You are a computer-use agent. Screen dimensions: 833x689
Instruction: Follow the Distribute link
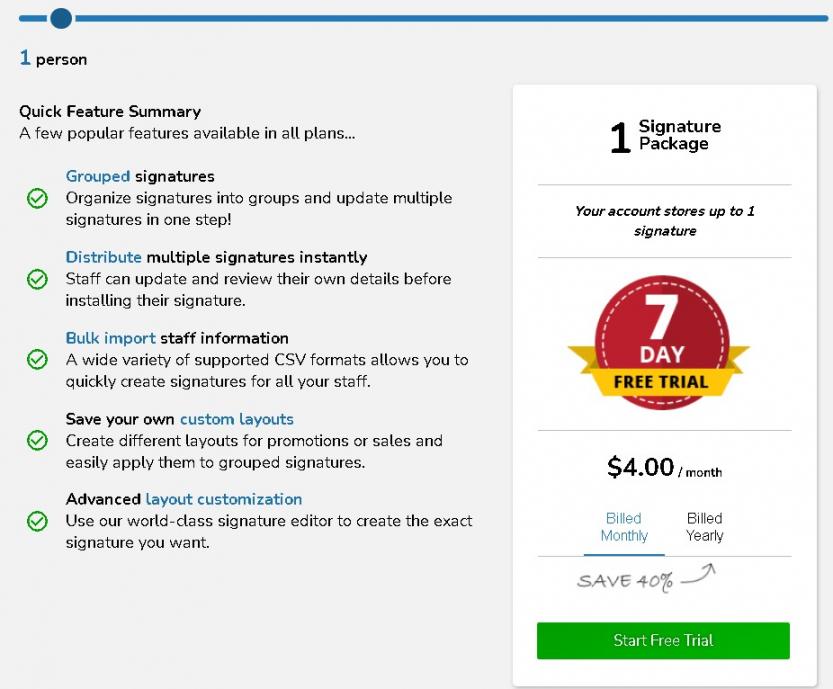pos(104,257)
